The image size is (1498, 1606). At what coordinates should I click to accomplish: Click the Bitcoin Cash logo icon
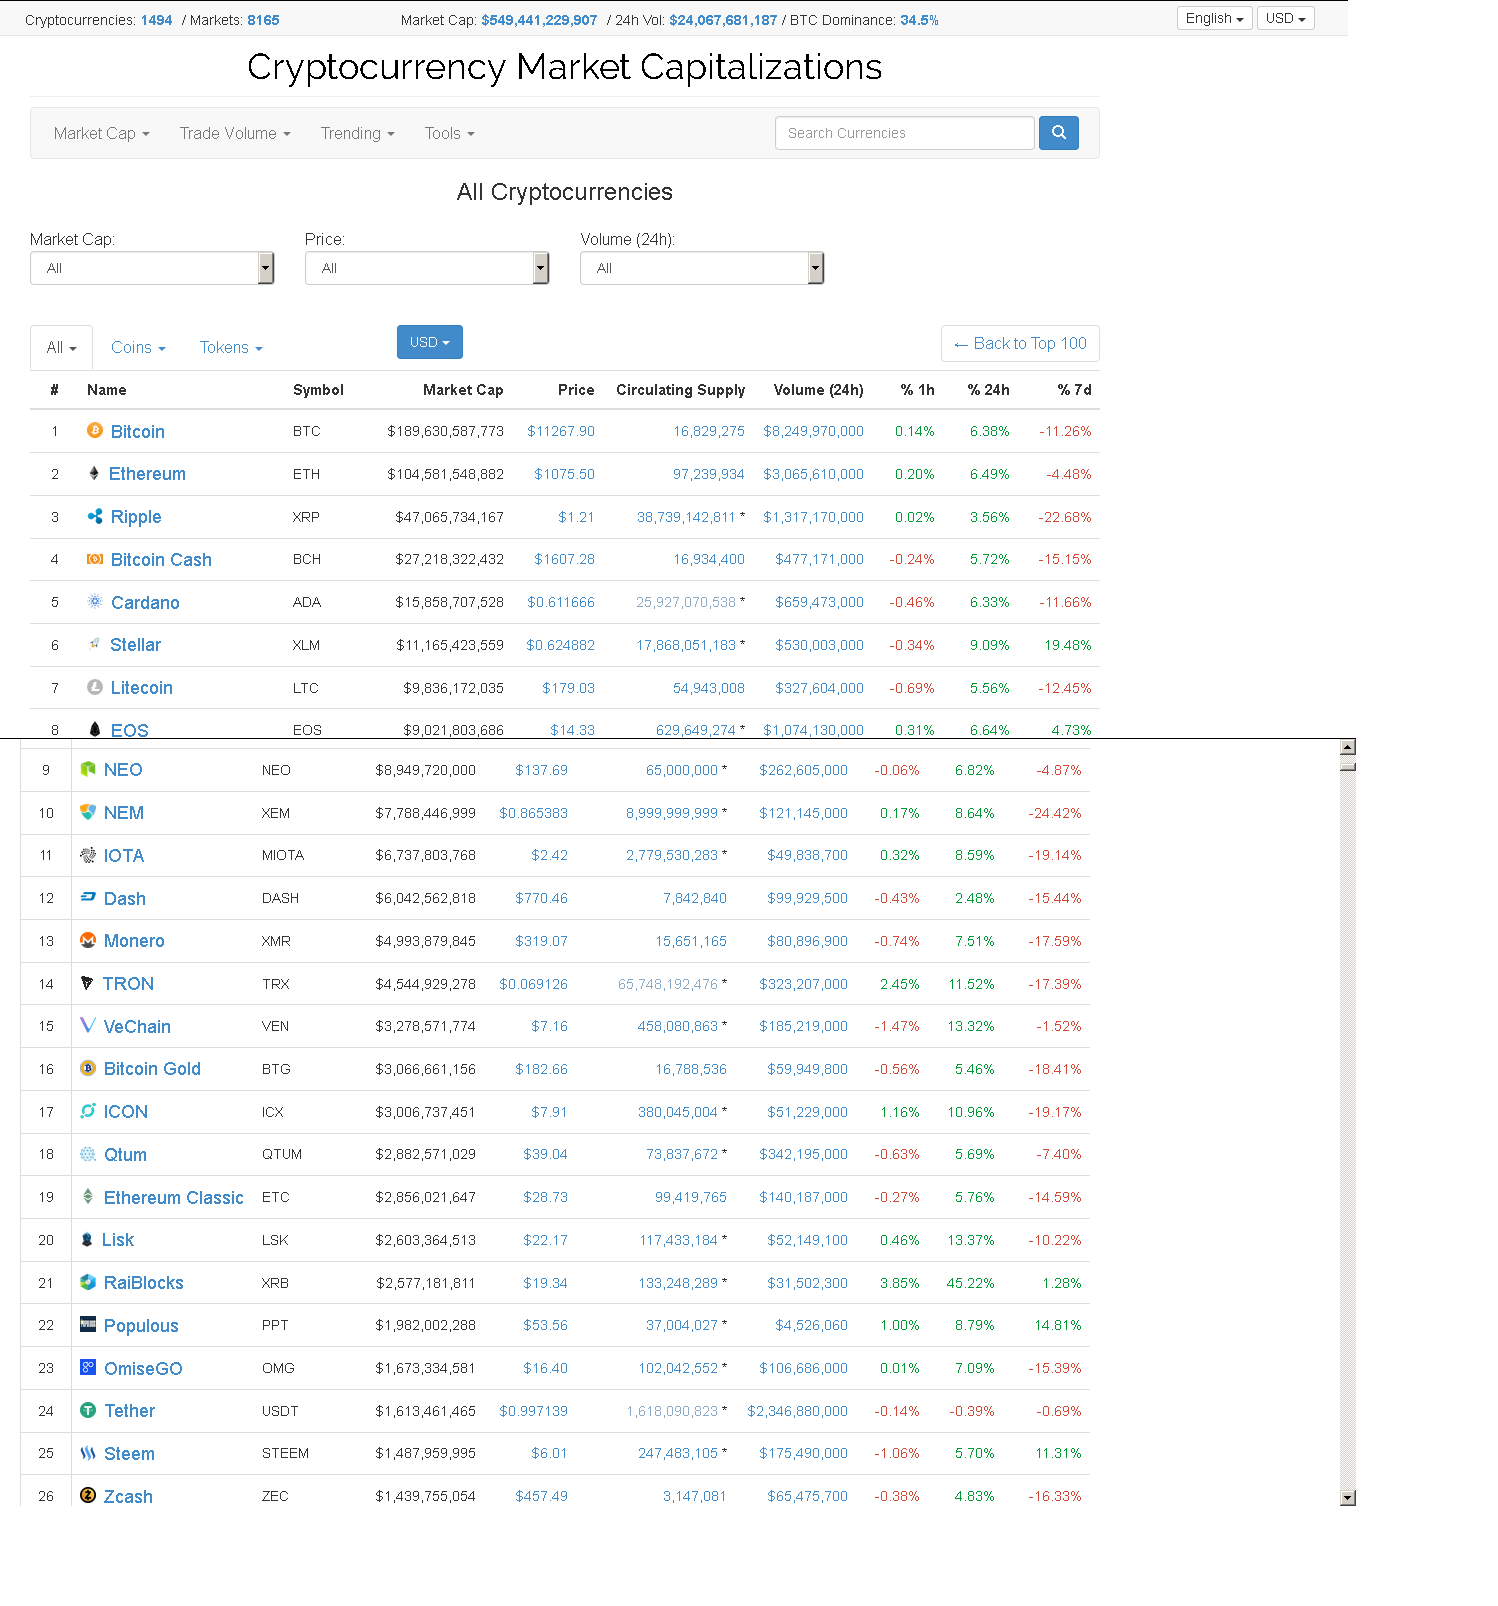pos(95,559)
